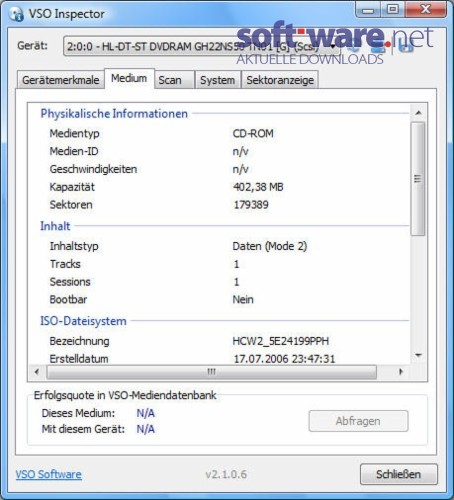Click the ISO-Dateisystem section heading
This screenshot has height=500, width=454.
pyautogui.click(x=83, y=321)
